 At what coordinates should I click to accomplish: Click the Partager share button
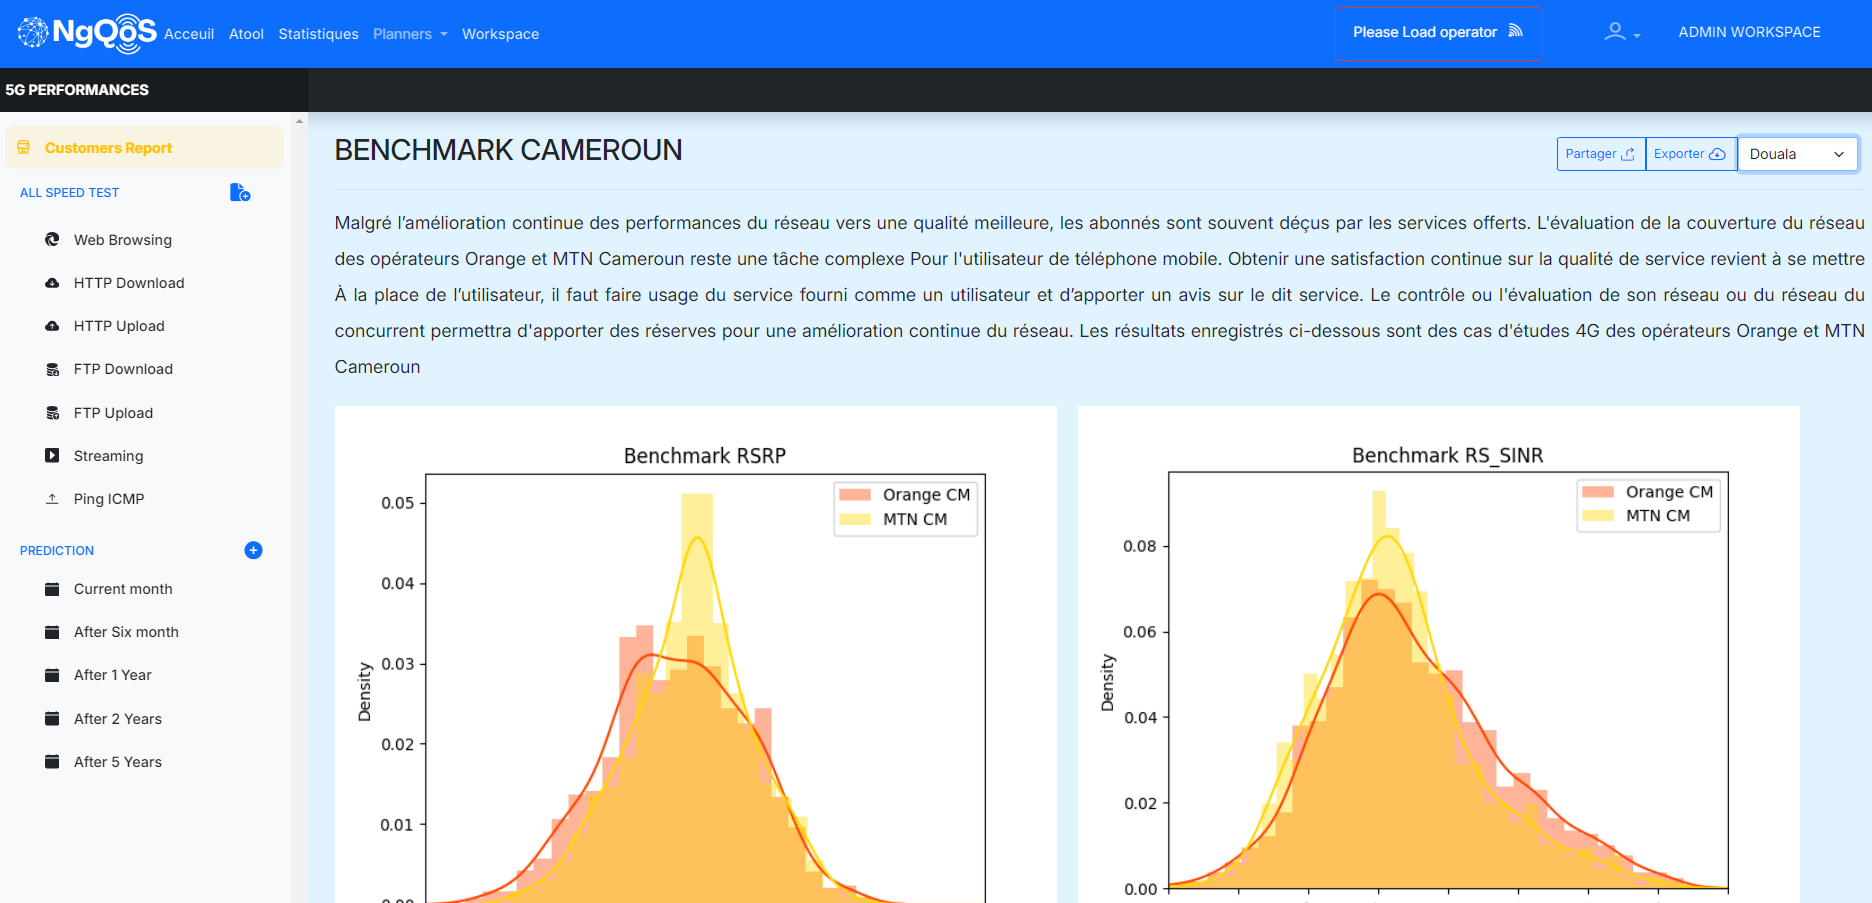tap(1600, 154)
